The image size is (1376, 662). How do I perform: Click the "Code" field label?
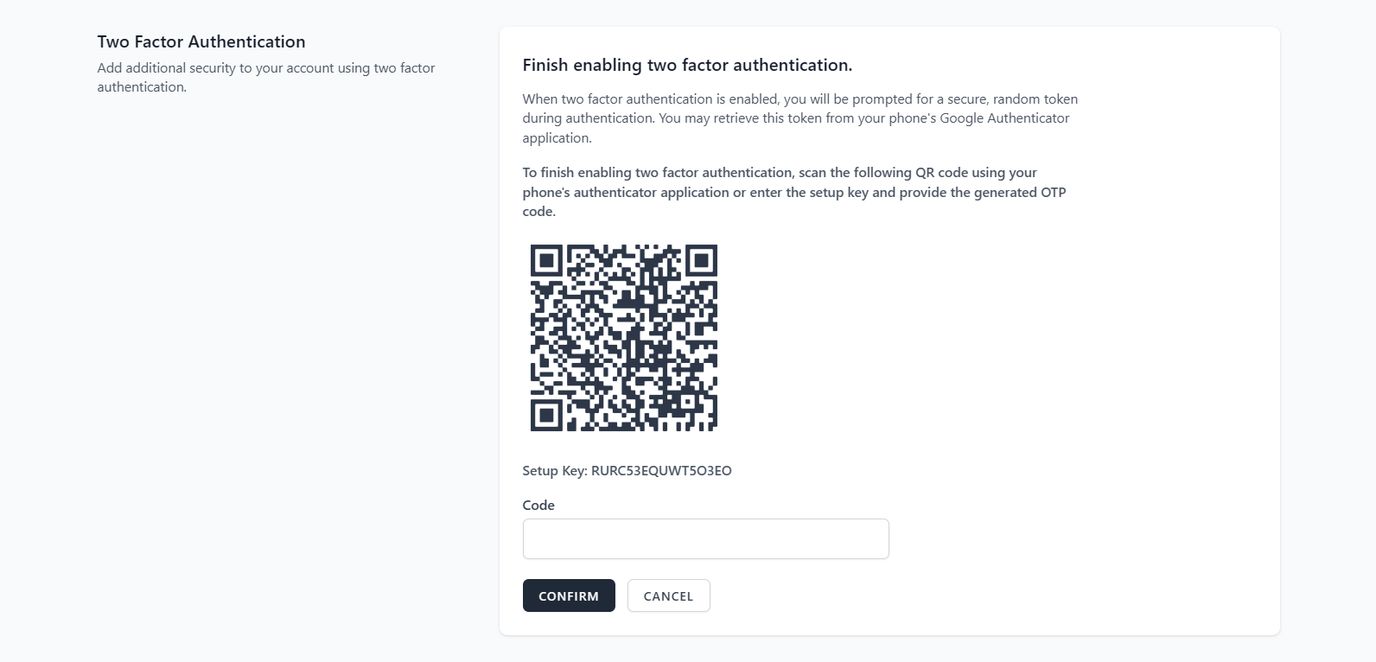point(538,505)
